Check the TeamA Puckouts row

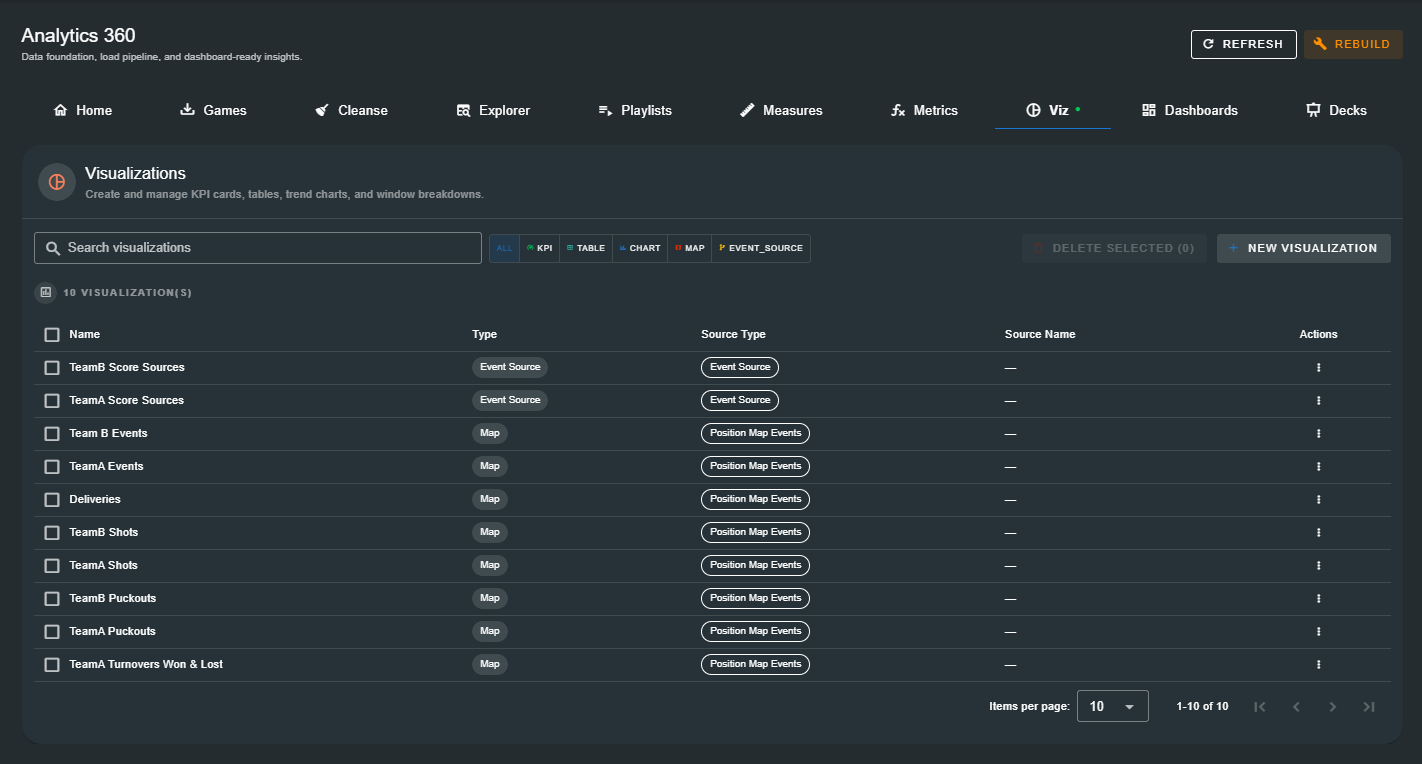[52, 632]
